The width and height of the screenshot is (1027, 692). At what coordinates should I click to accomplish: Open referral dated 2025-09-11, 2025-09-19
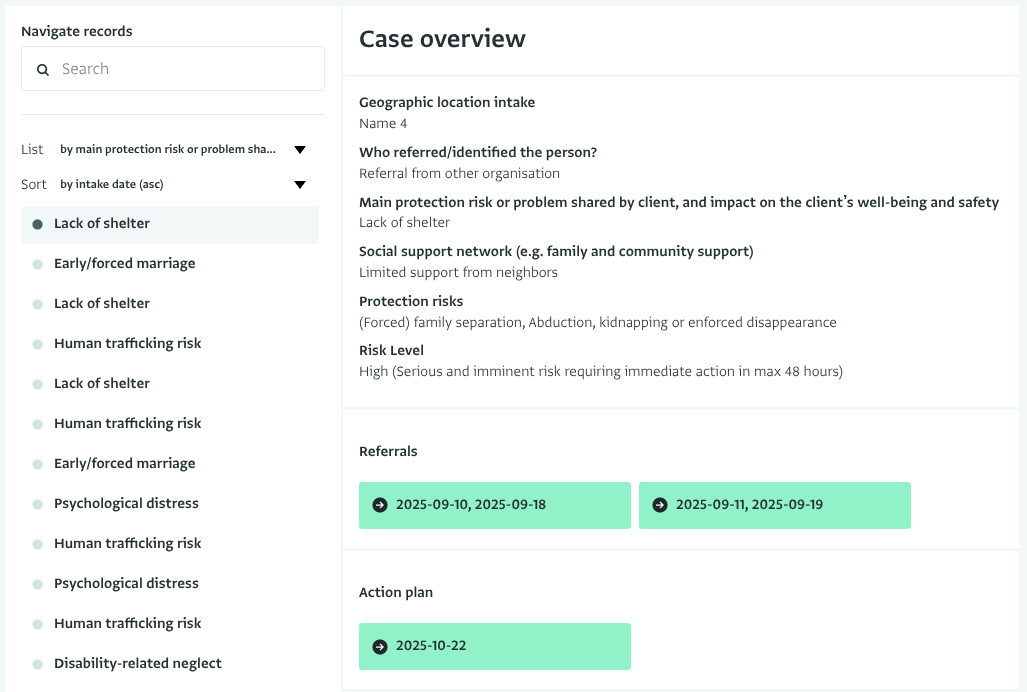pyautogui.click(x=774, y=505)
